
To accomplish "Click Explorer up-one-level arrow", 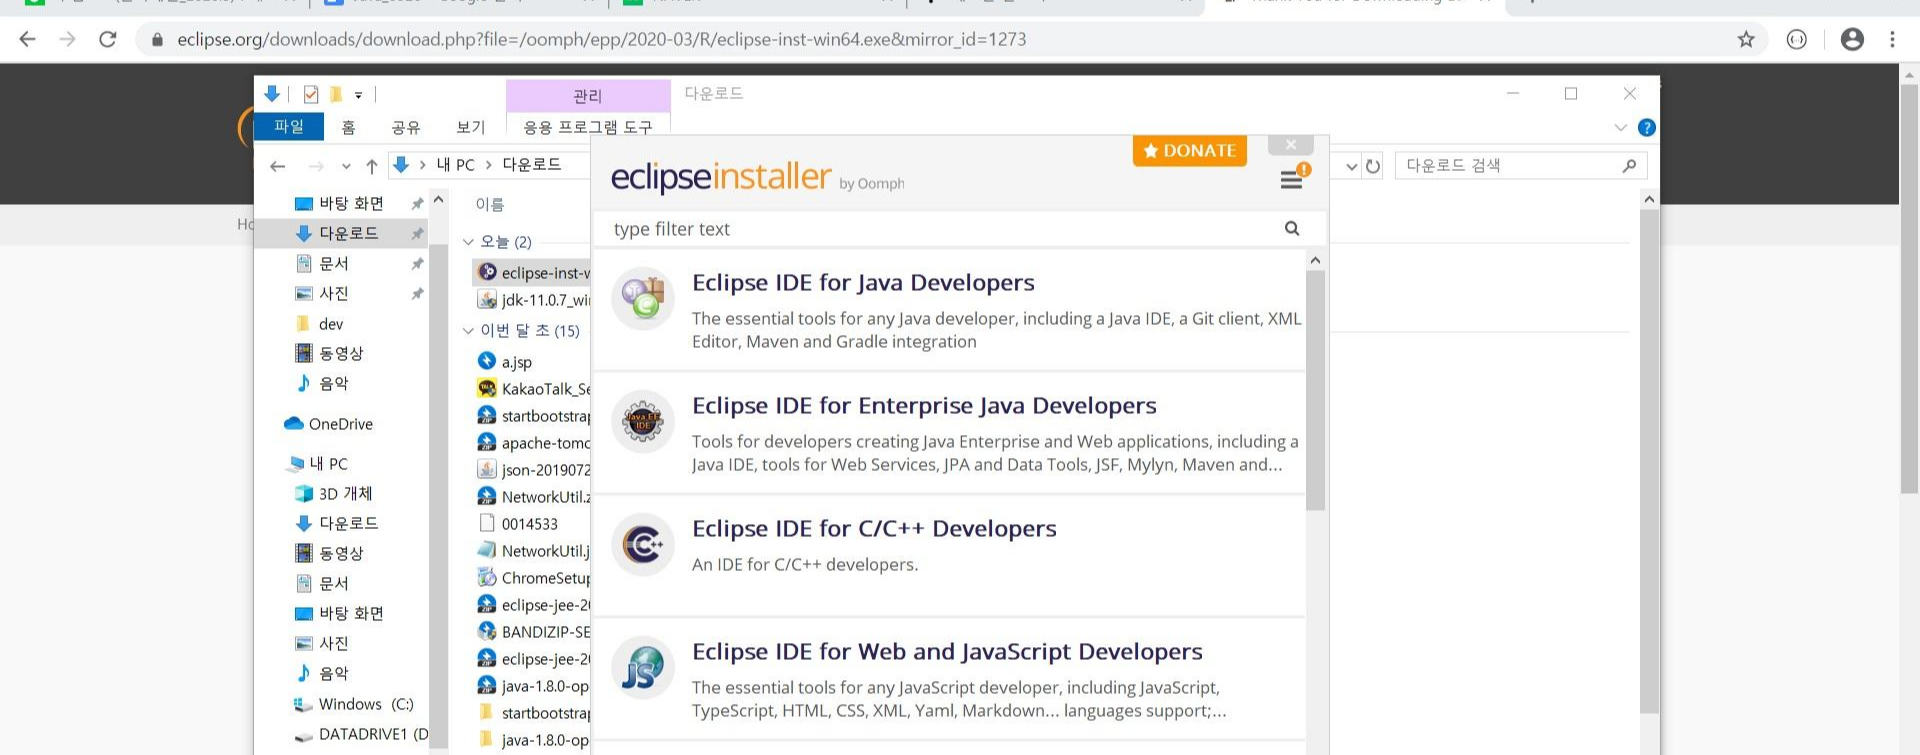I will click(372, 166).
